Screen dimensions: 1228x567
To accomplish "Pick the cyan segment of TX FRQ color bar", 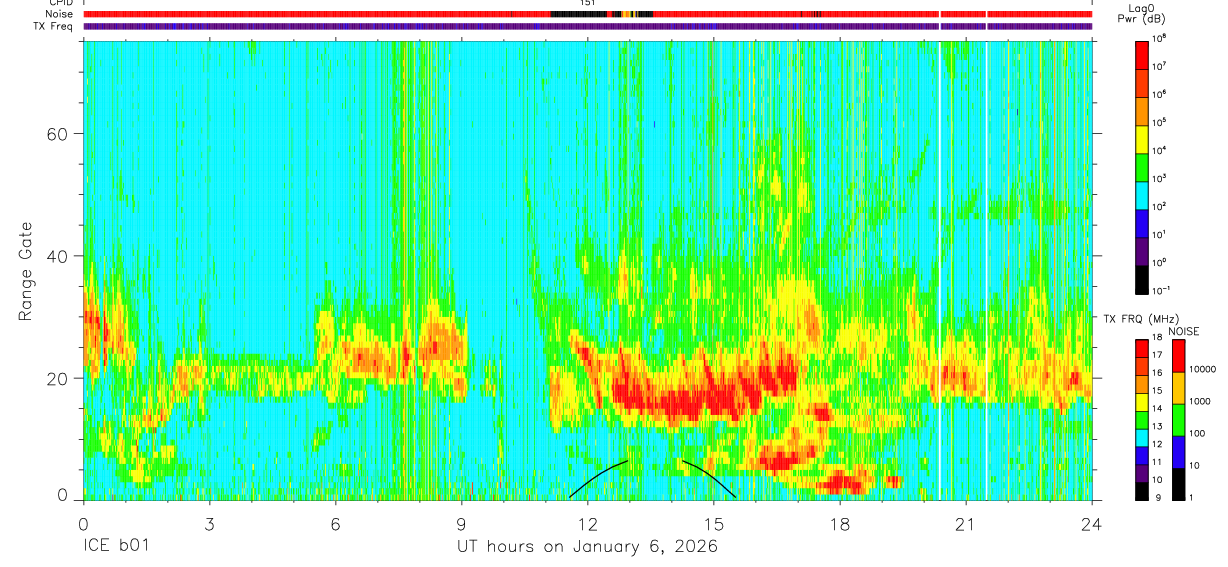I will [1142, 438].
